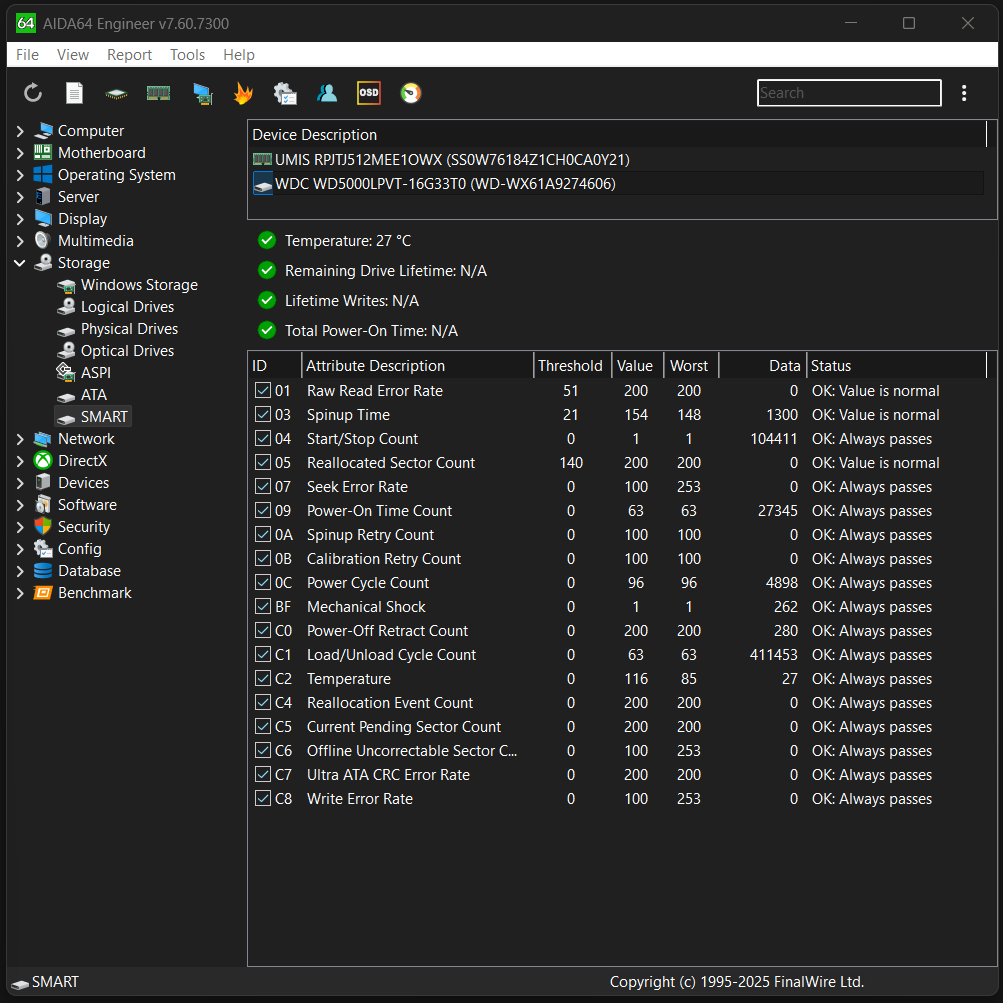The image size is (1003, 1003).
Task: Open the three-dot options menu
Action: [964, 93]
